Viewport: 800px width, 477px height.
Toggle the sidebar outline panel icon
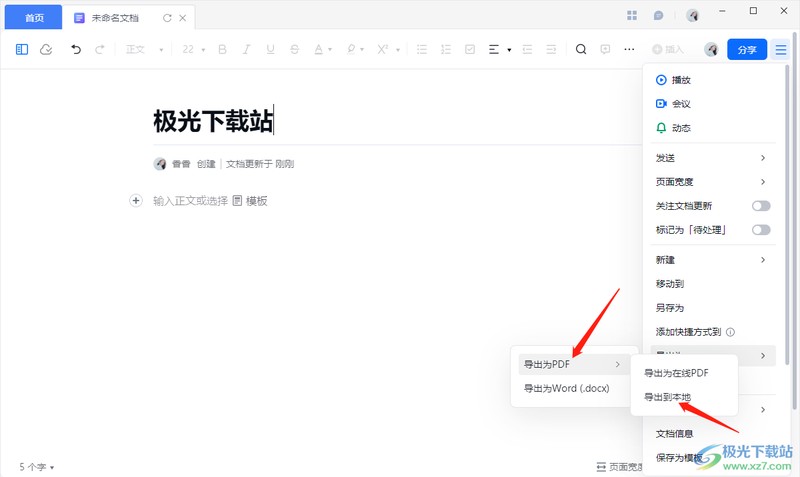21,49
